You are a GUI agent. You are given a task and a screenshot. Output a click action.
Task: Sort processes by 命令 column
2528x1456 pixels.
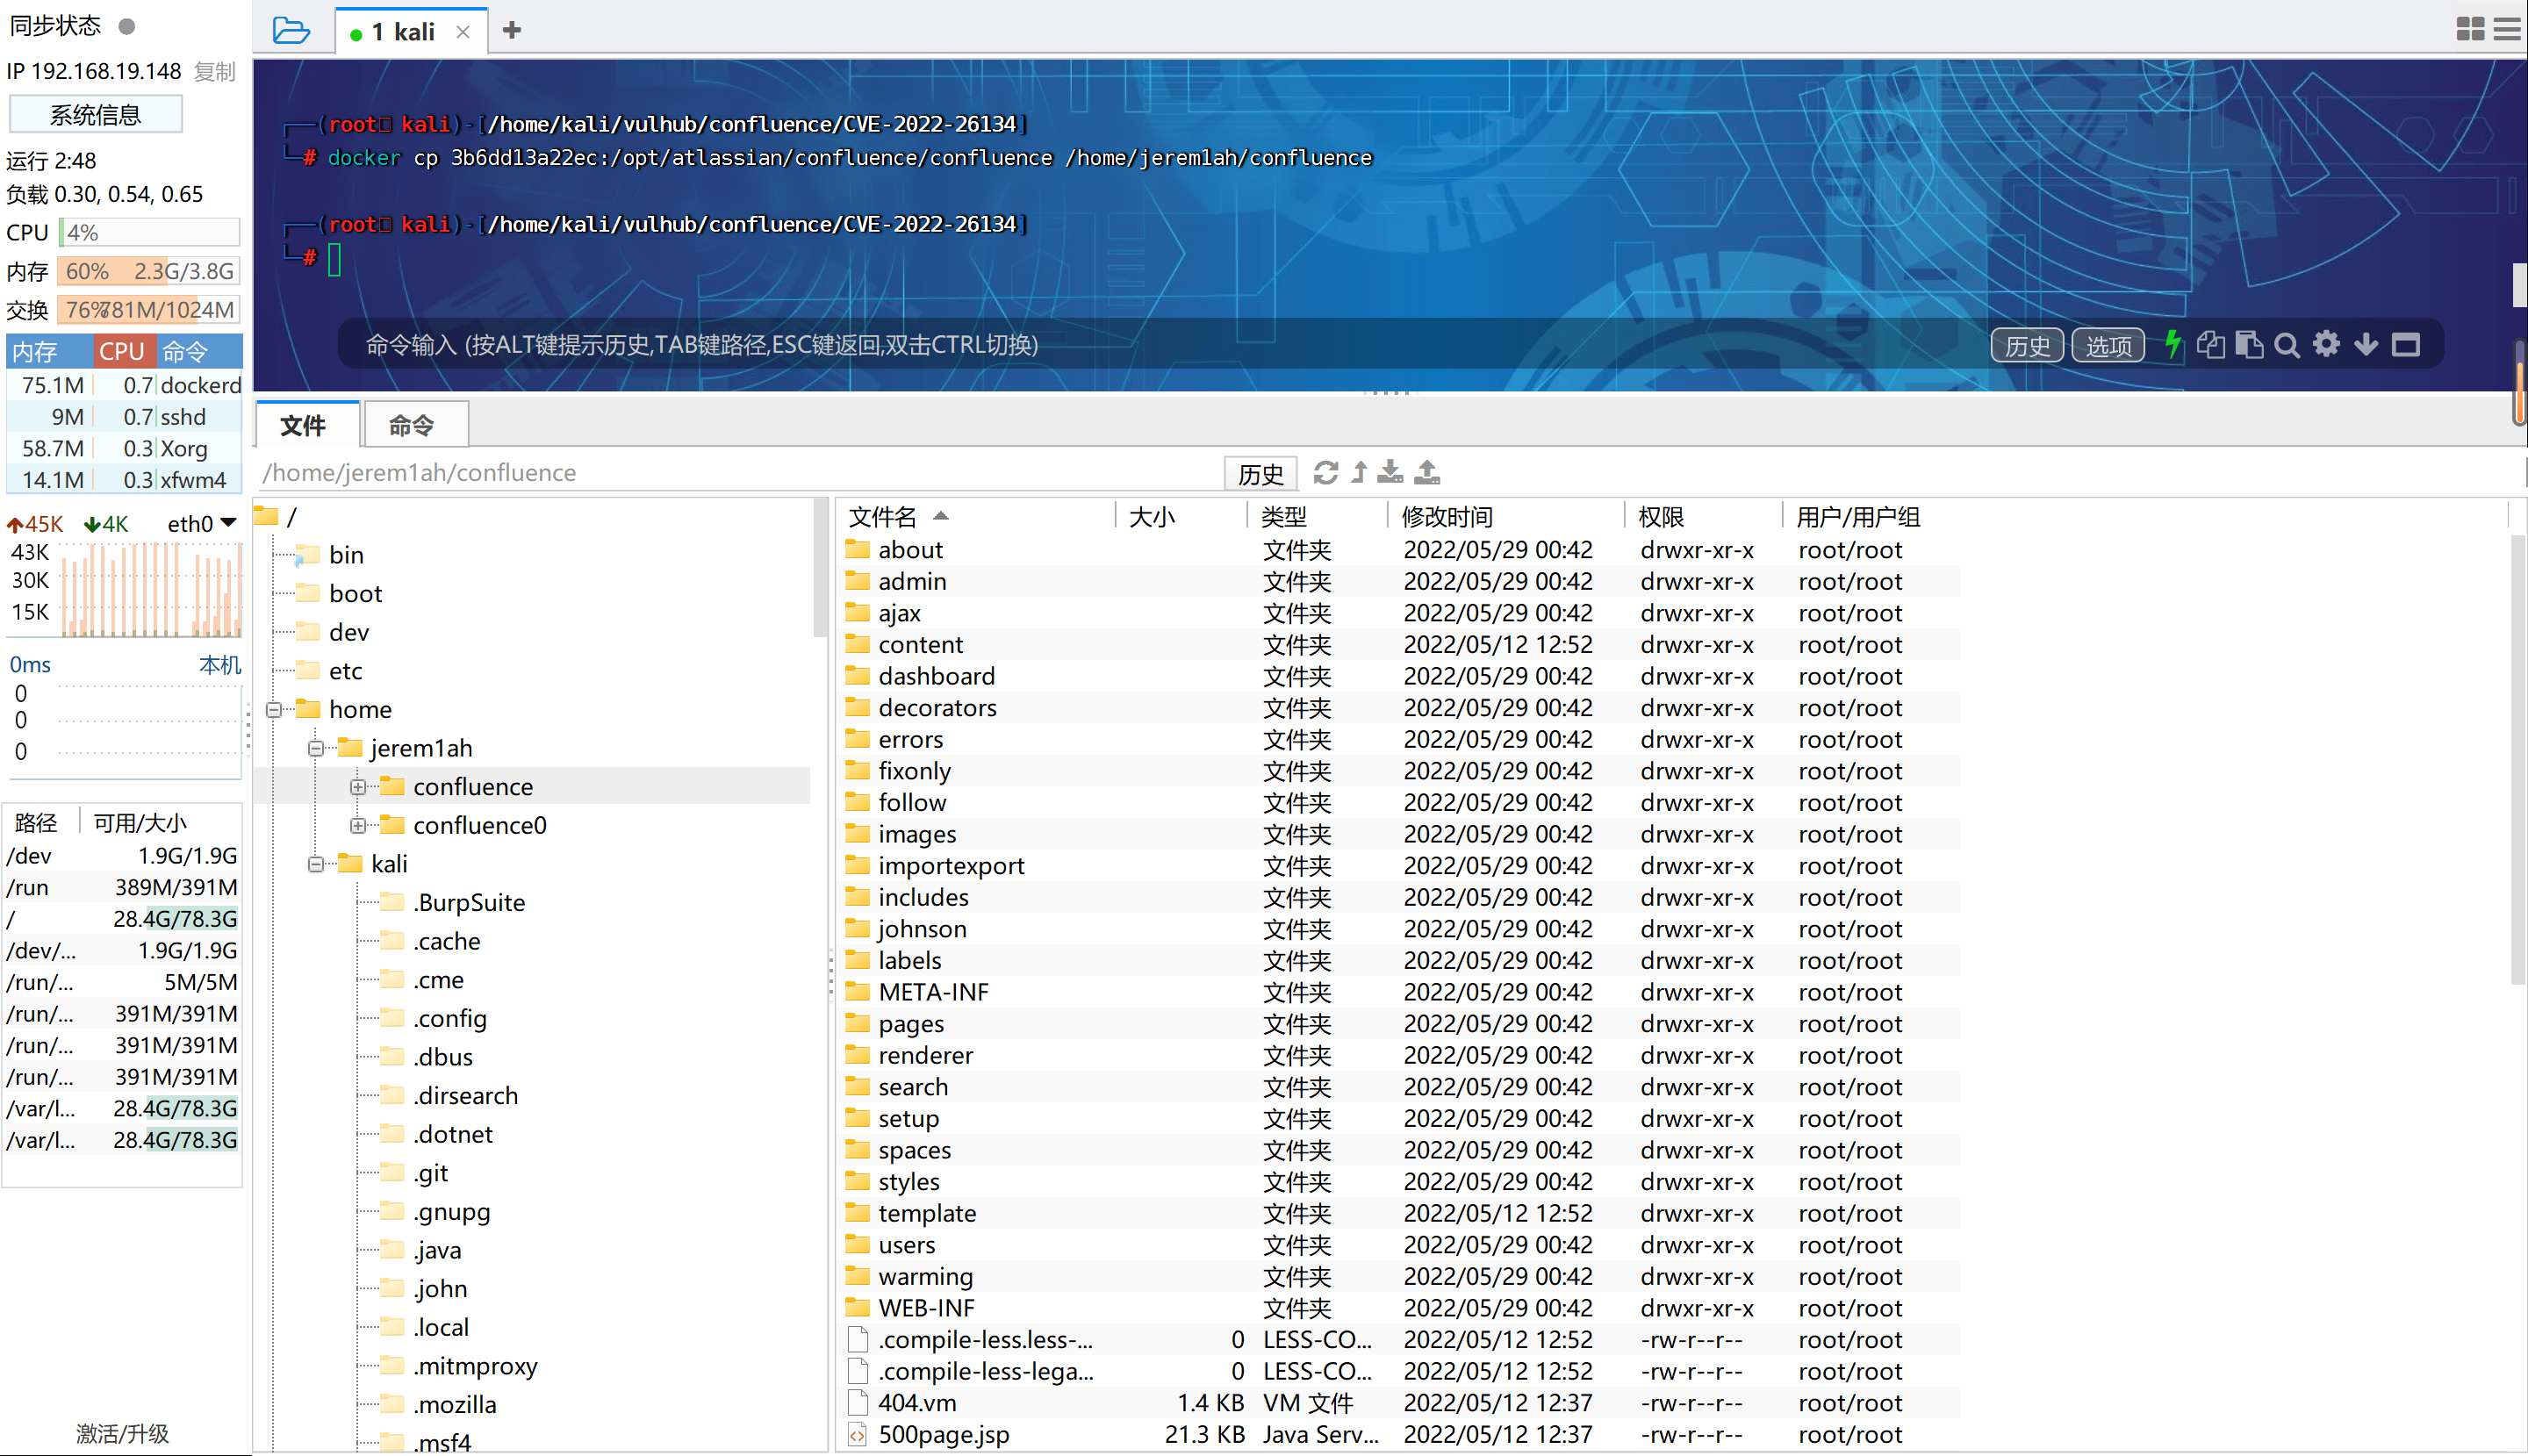[199, 352]
